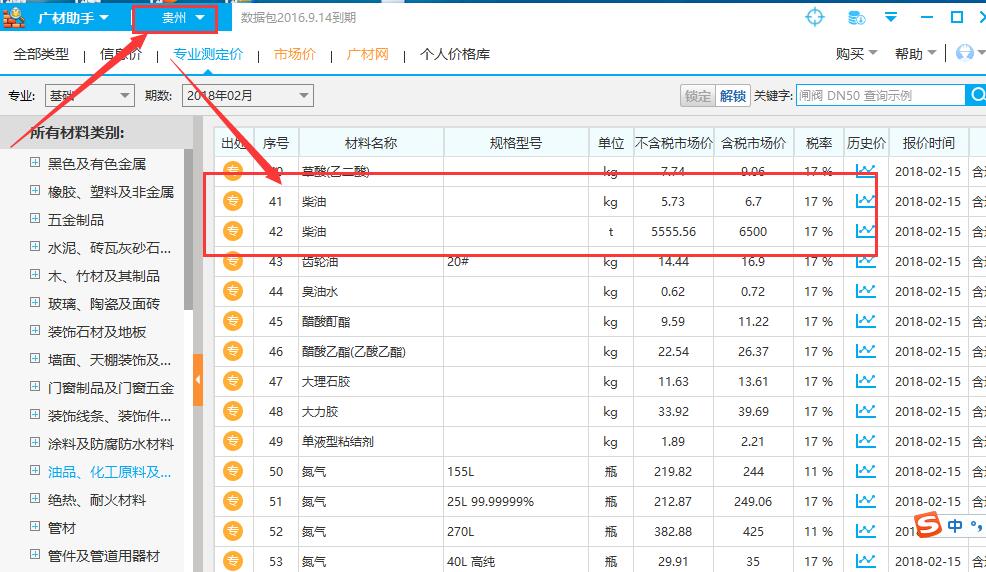Click the 专 badge for 单液型粘结剂
Image resolution: width=986 pixels, height=572 pixels.
(x=233, y=441)
